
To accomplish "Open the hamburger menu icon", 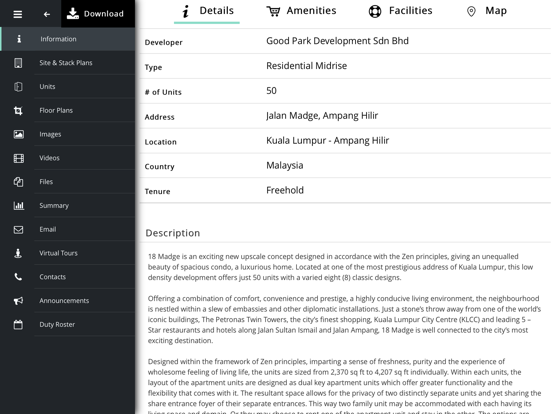I will pyautogui.click(x=18, y=14).
